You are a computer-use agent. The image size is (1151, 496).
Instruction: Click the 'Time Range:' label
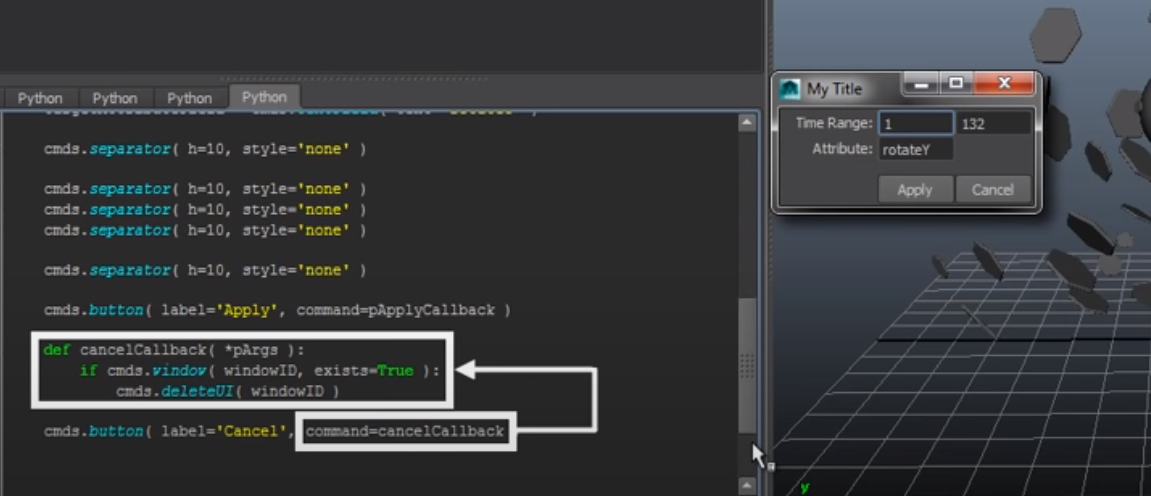pyautogui.click(x=834, y=123)
